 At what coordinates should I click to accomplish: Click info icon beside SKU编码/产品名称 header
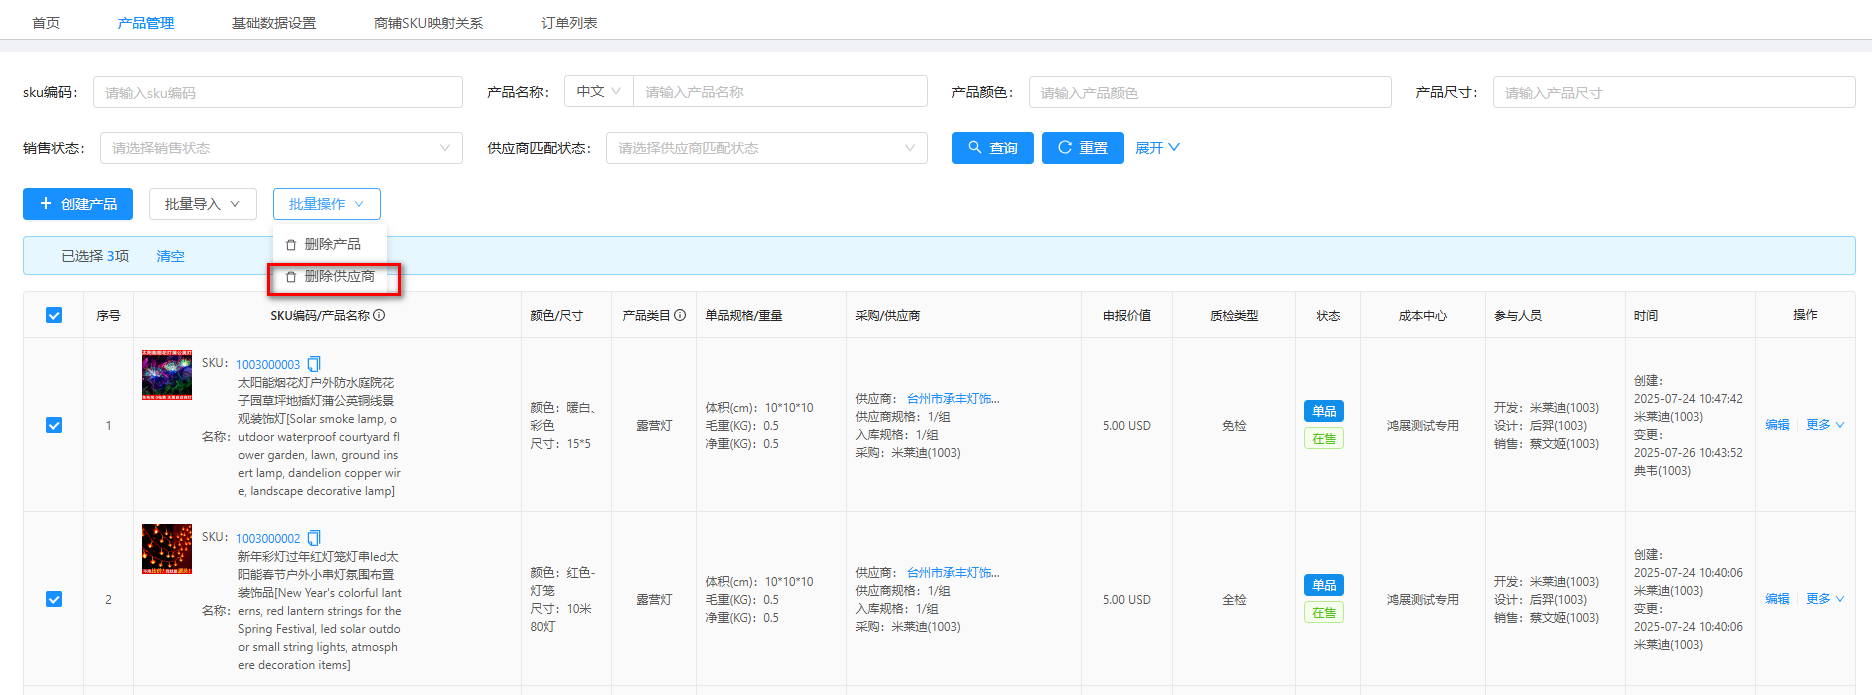[x=379, y=315]
